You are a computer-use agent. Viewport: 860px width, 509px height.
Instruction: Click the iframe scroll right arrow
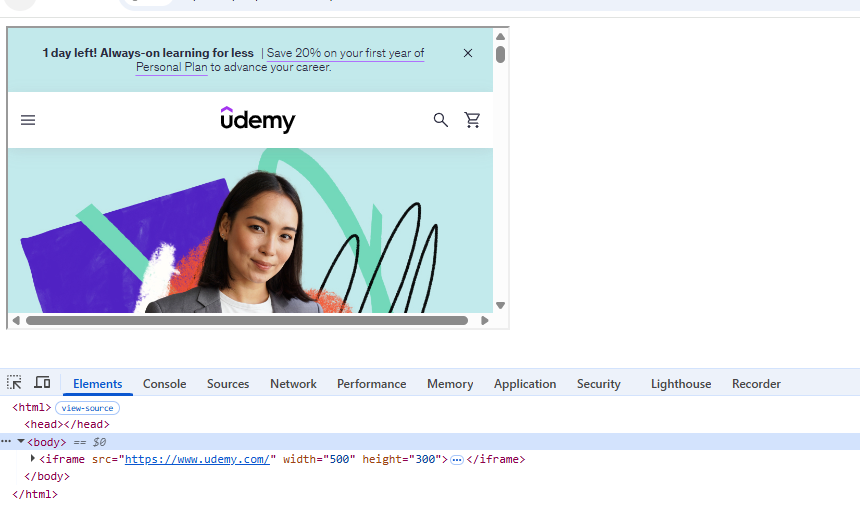pyautogui.click(x=484, y=320)
